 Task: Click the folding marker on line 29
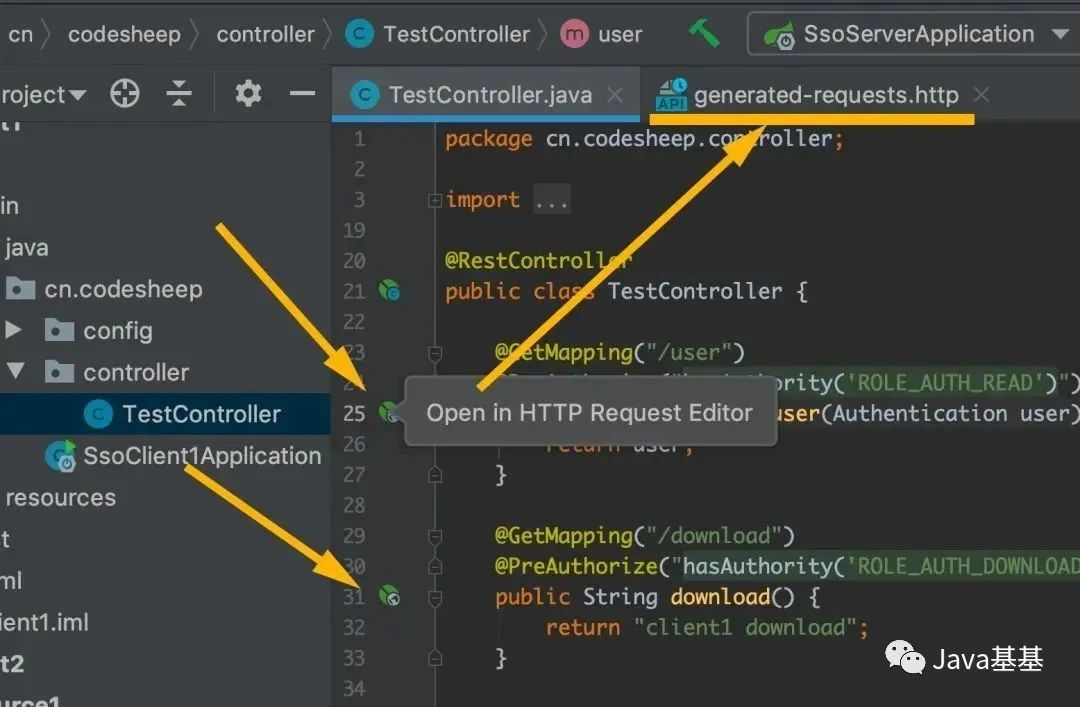tap(435, 535)
